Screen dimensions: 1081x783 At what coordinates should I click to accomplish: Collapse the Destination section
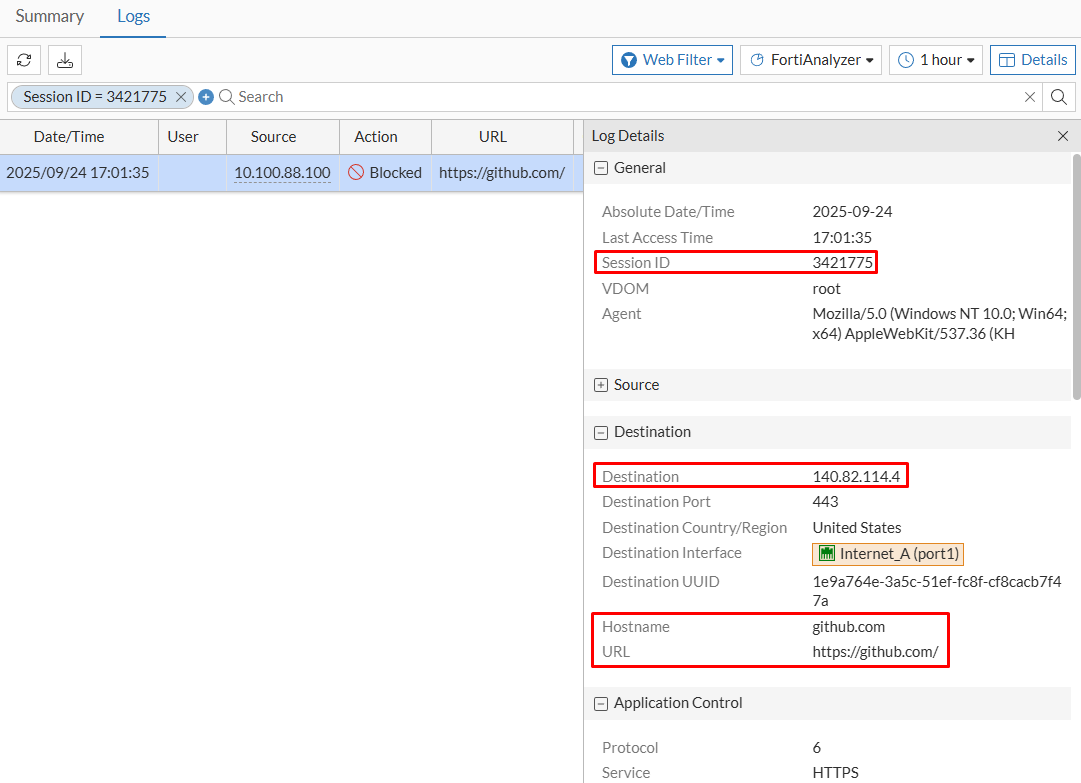(600, 432)
